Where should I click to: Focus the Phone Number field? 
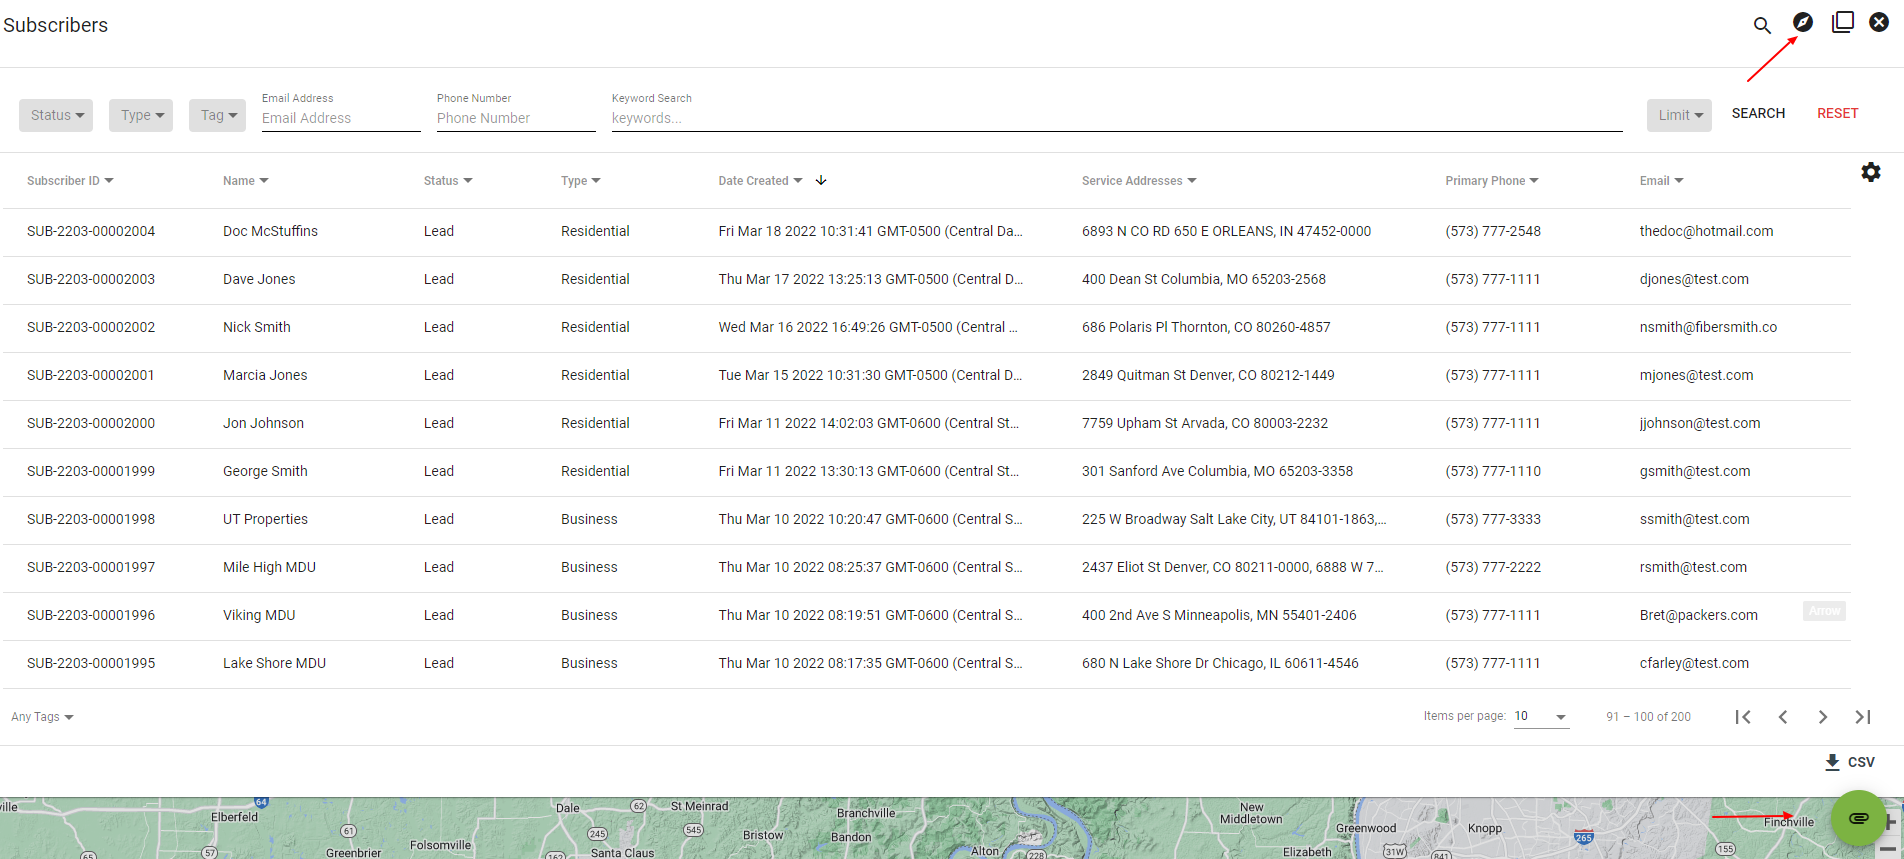tap(516, 118)
